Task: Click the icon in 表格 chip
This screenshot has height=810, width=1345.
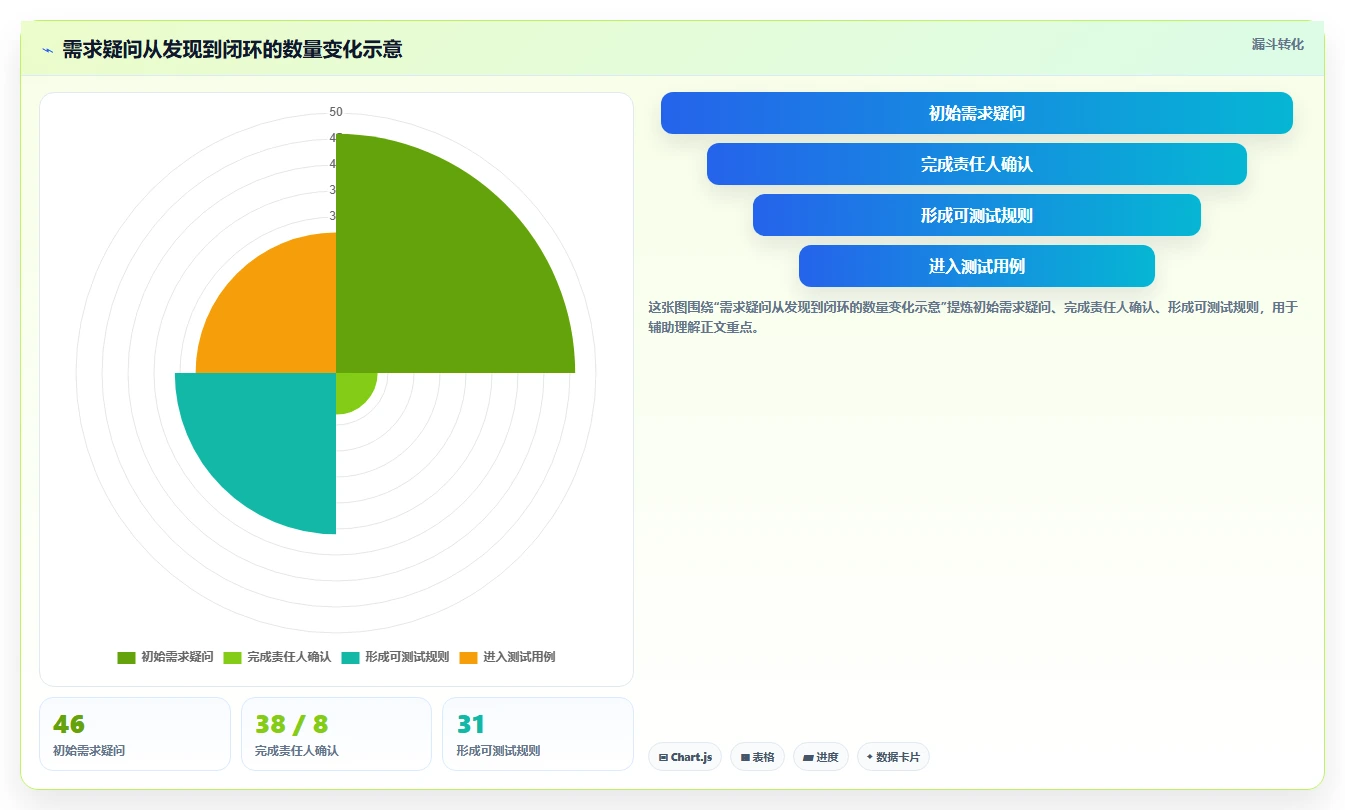Action: coord(745,758)
